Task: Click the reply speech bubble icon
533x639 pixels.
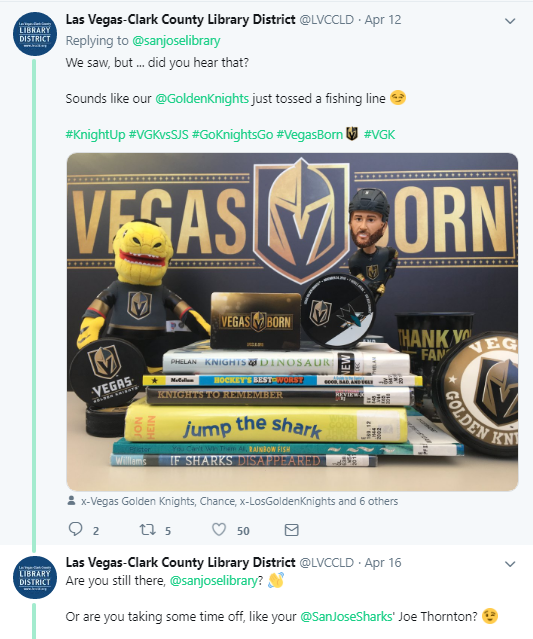Action: (75, 529)
